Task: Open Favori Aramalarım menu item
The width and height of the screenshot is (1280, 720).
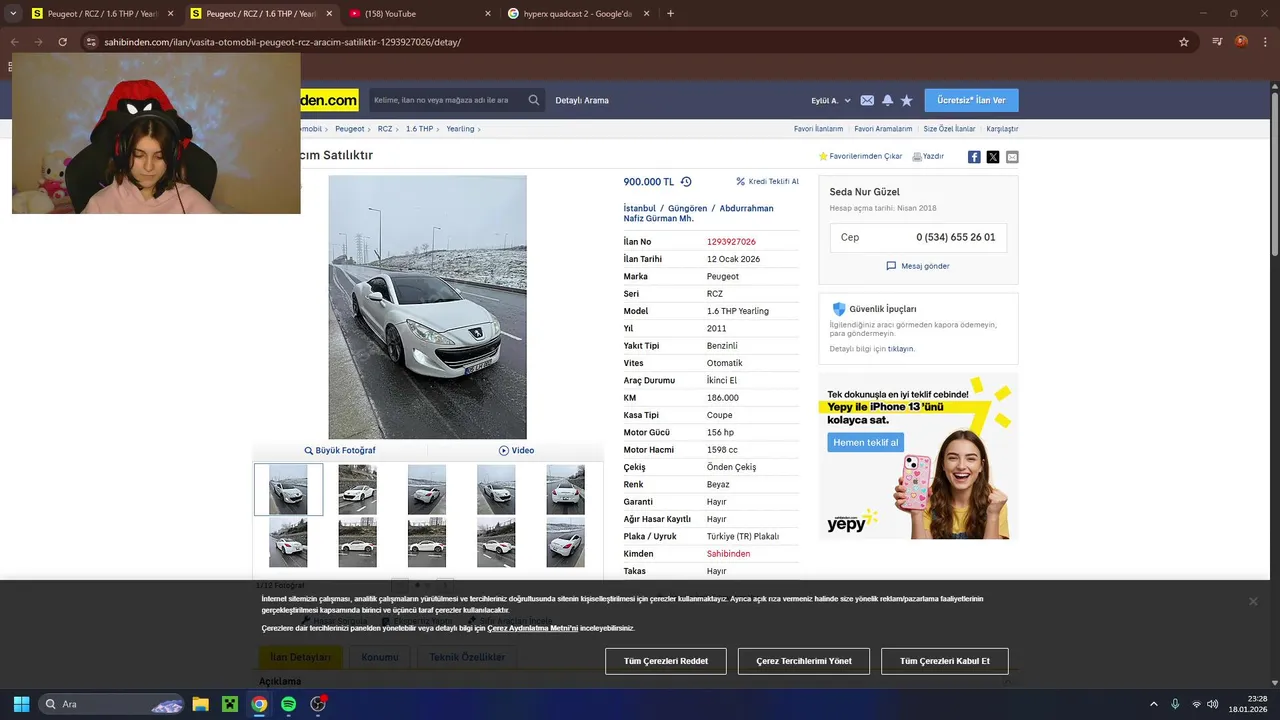Action: pos(883,129)
